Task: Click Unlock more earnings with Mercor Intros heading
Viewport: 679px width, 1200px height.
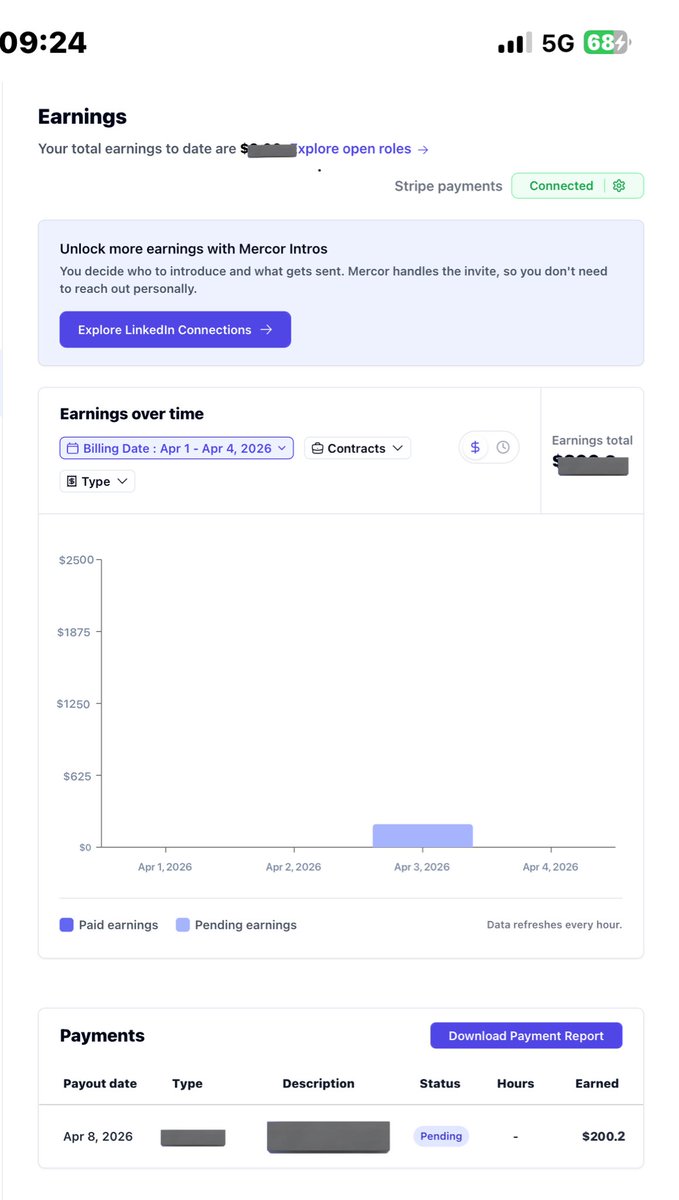Action: point(193,249)
